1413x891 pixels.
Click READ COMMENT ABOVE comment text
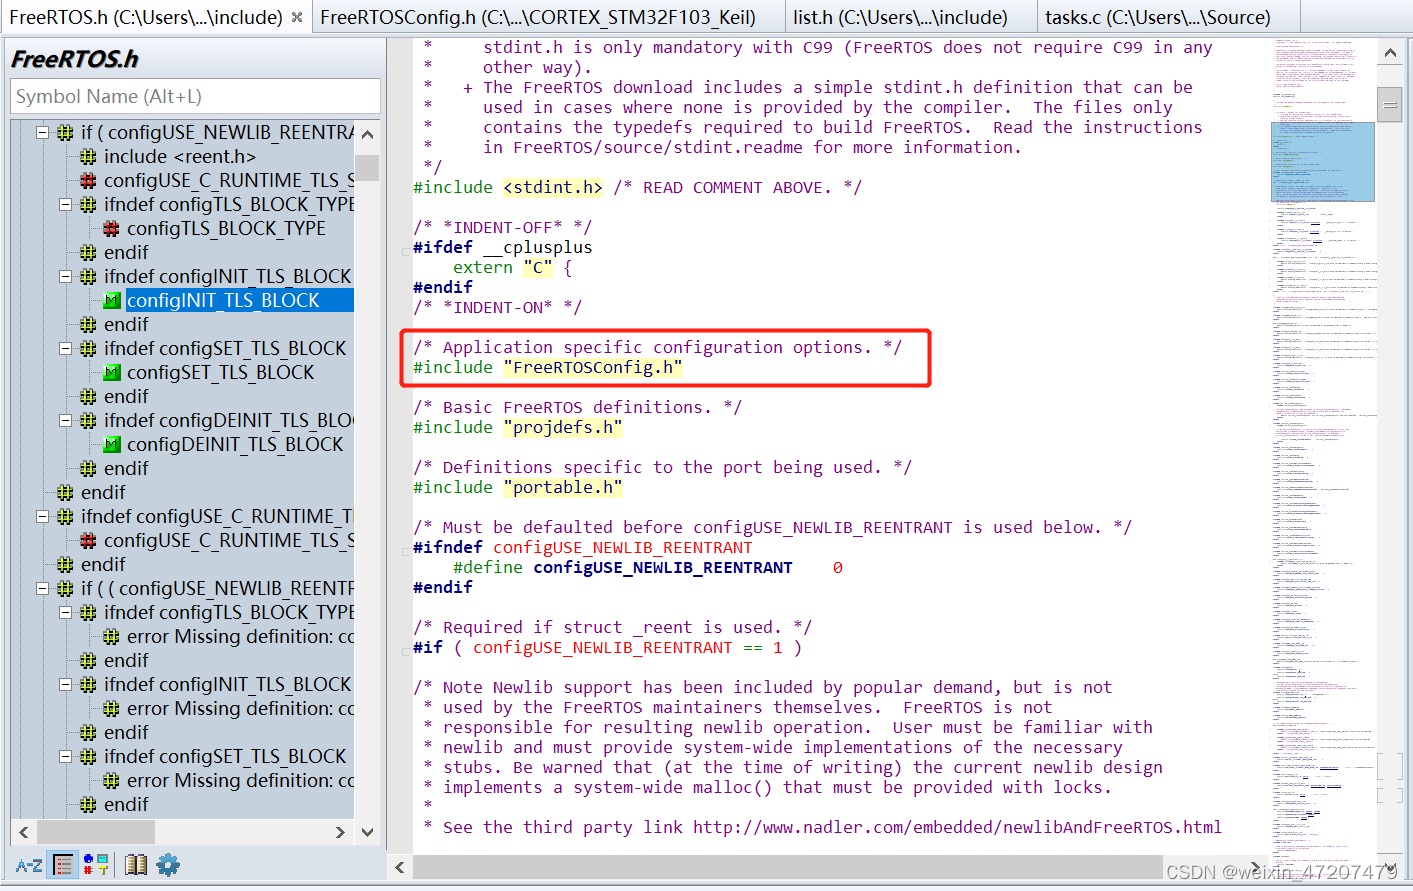point(737,188)
